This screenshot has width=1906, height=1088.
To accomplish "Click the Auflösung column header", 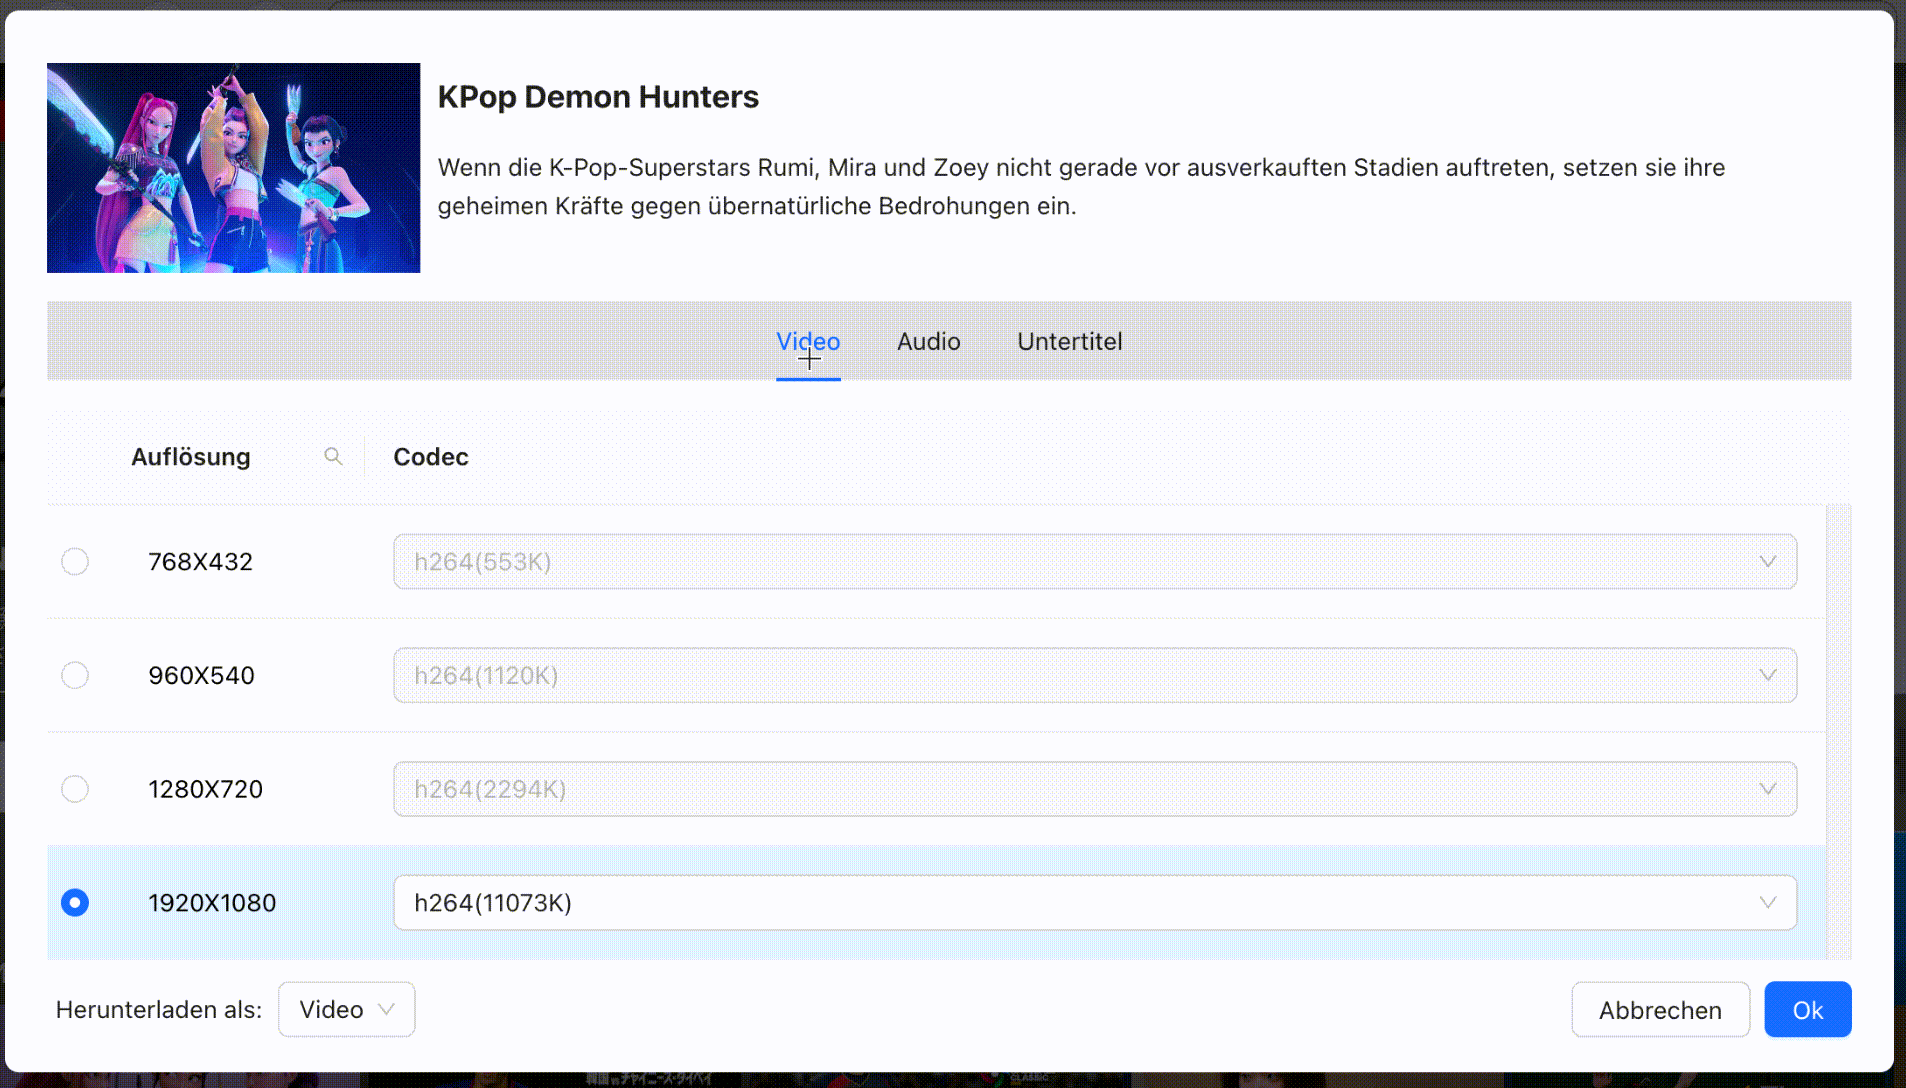I will coord(190,456).
